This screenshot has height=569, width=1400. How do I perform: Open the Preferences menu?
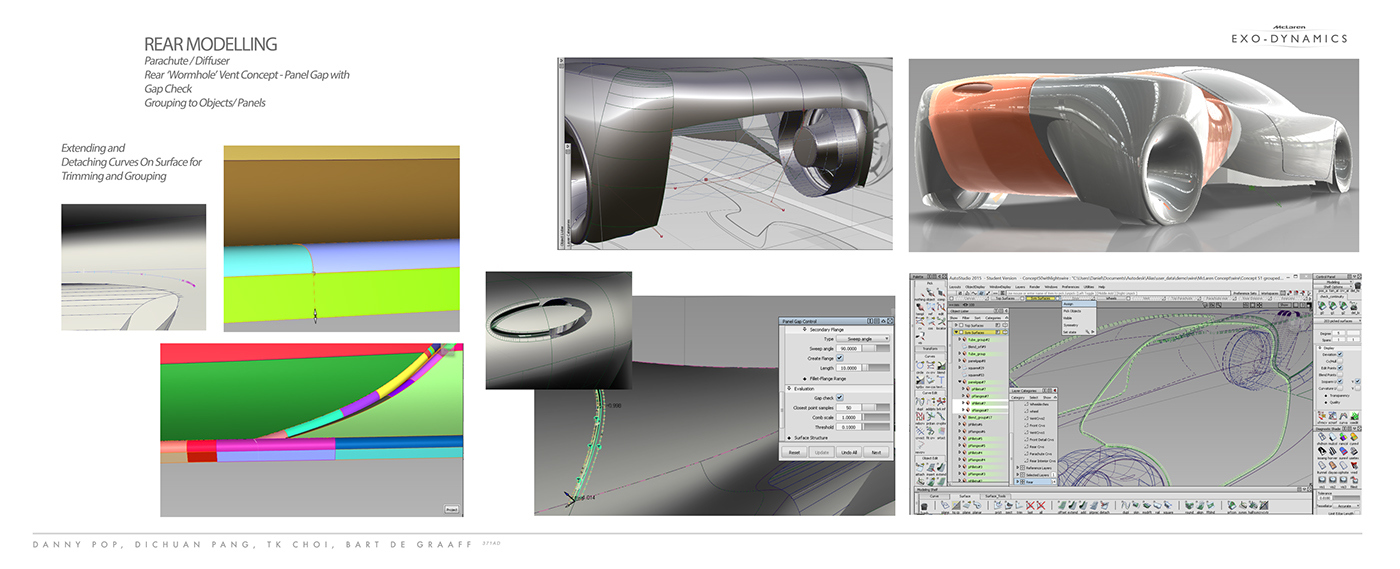[1070, 287]
